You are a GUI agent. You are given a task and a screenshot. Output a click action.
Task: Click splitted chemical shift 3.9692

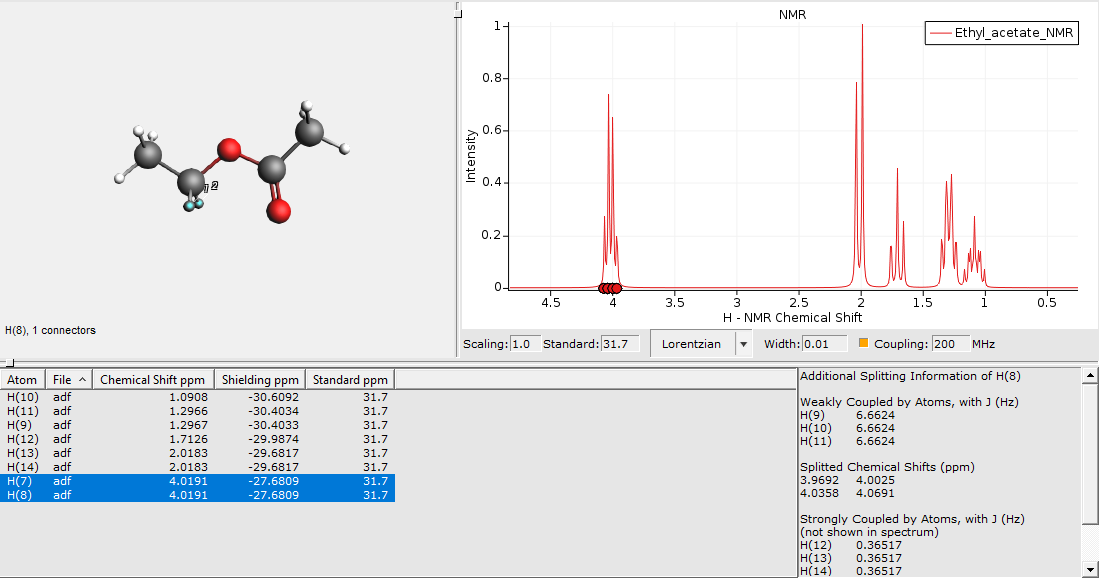819,480
